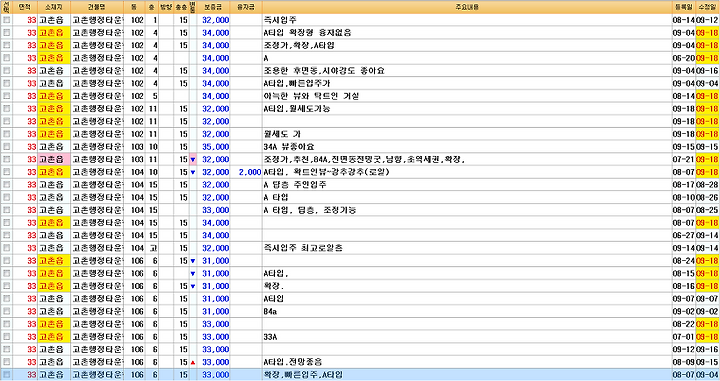Click A타입, 확트인뷰~강추강추(로얄) description
The width and height of the screenshot is (720, 381).
[x=326, y=172]
